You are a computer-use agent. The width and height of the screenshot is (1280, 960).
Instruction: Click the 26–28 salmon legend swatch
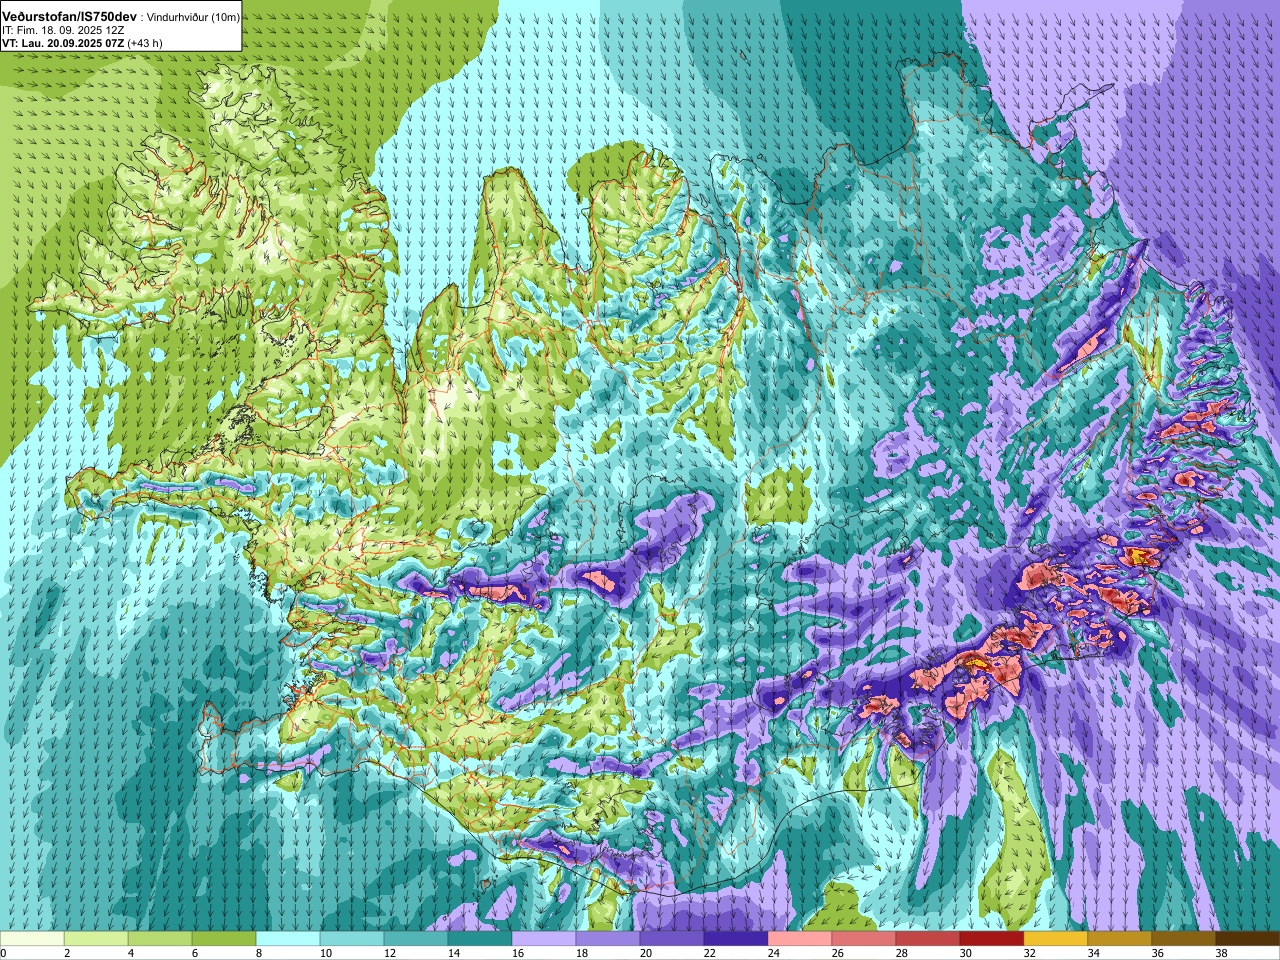[864, 939]
